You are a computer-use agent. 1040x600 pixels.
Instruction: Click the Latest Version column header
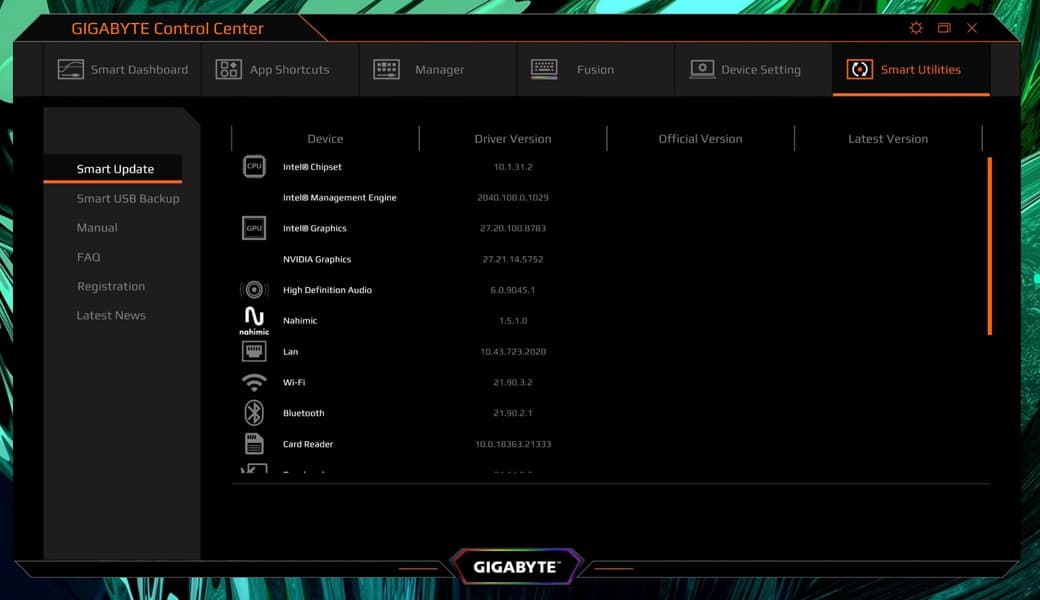pyautogui.click(x=887, y=139)
